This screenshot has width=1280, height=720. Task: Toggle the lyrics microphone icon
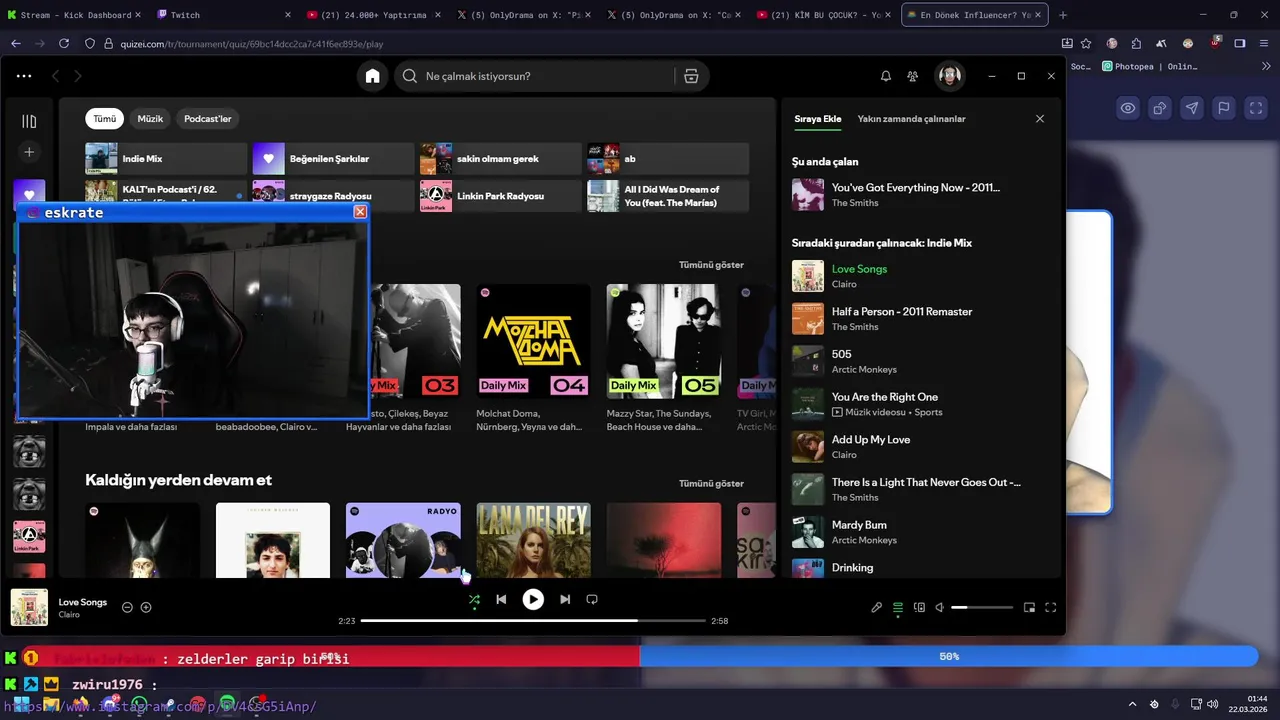click(x=877, y=607)
